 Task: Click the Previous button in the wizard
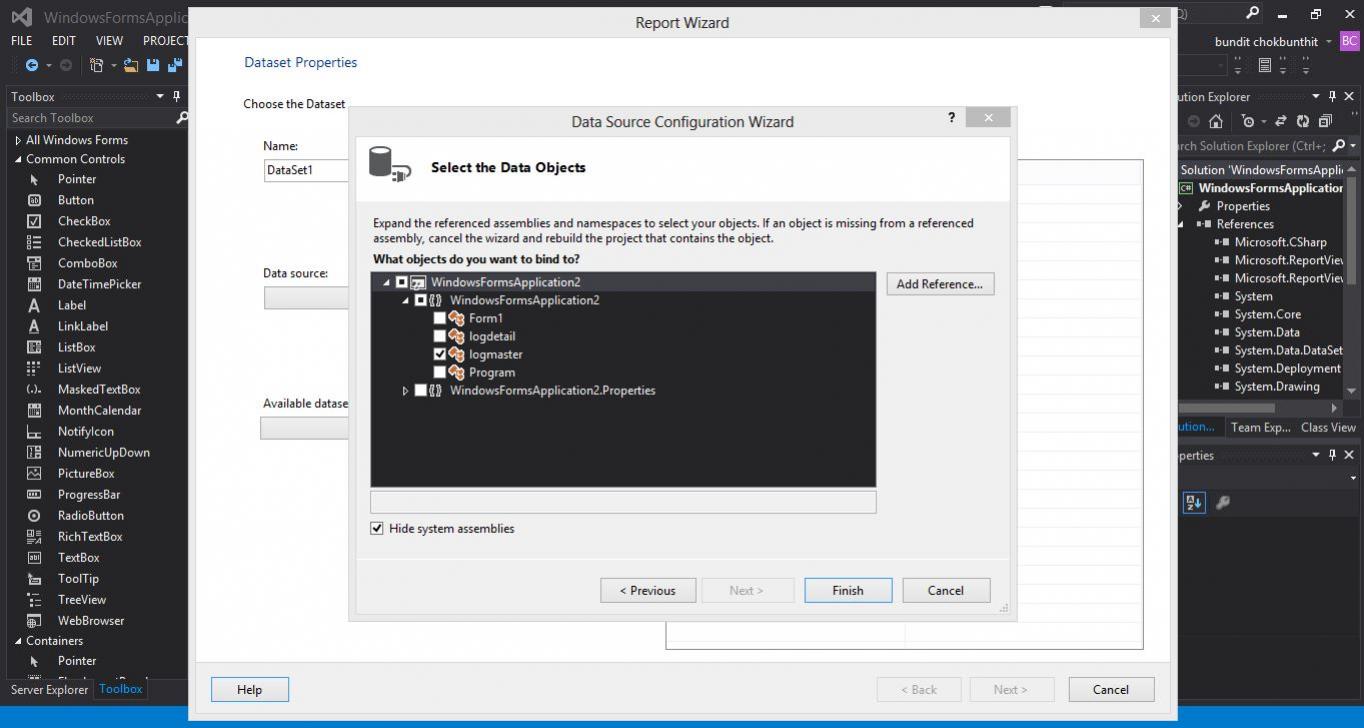click(647, 590)
